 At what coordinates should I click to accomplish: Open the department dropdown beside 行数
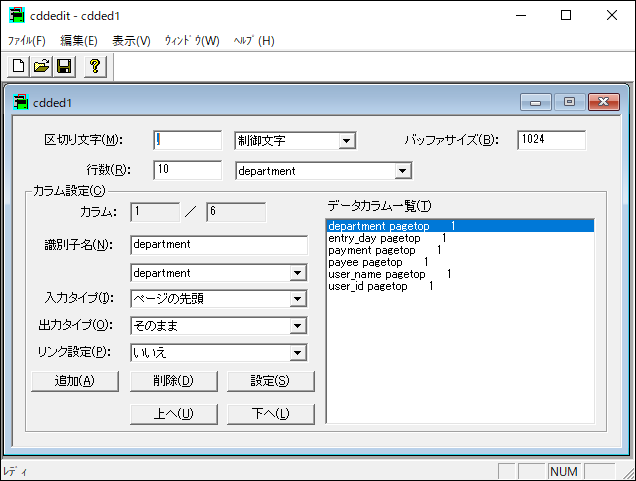pos(402,171)
